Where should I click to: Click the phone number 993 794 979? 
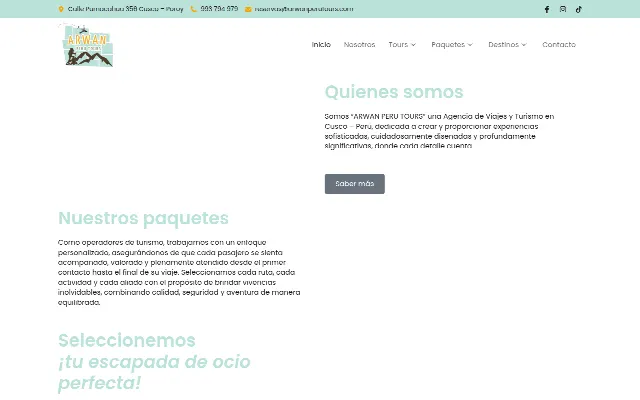point(219,9)
